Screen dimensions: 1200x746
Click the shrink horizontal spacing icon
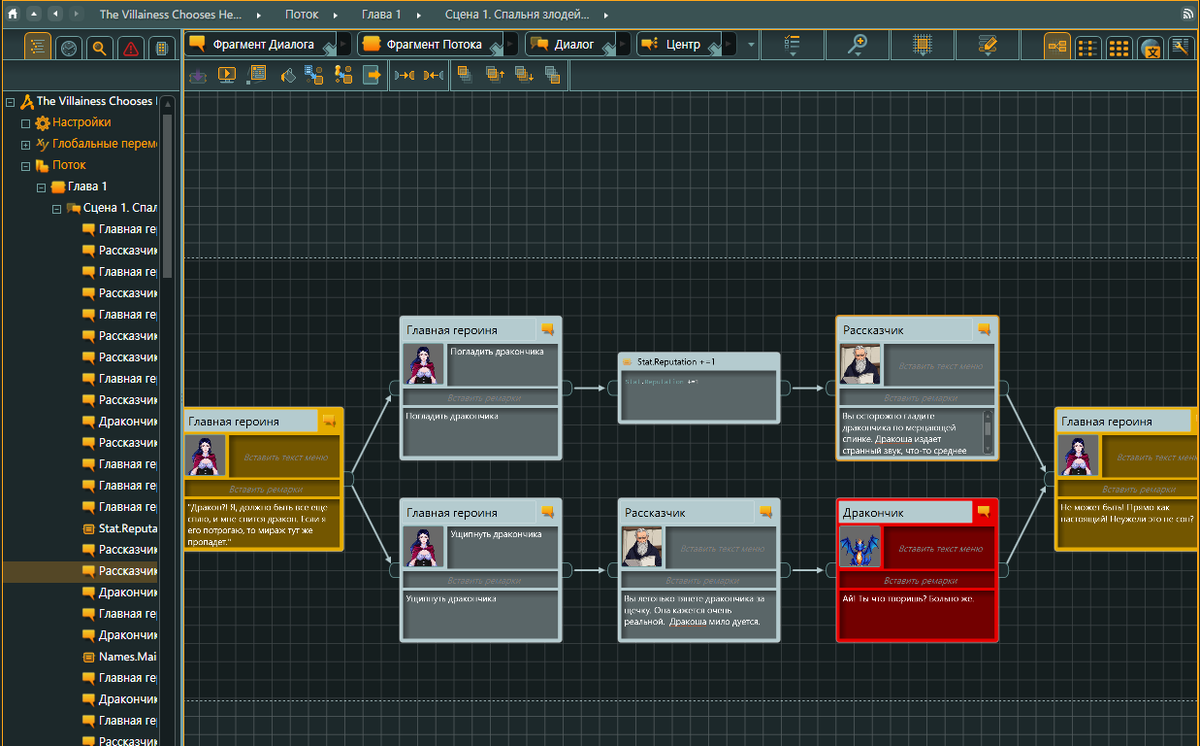point(433,75)
